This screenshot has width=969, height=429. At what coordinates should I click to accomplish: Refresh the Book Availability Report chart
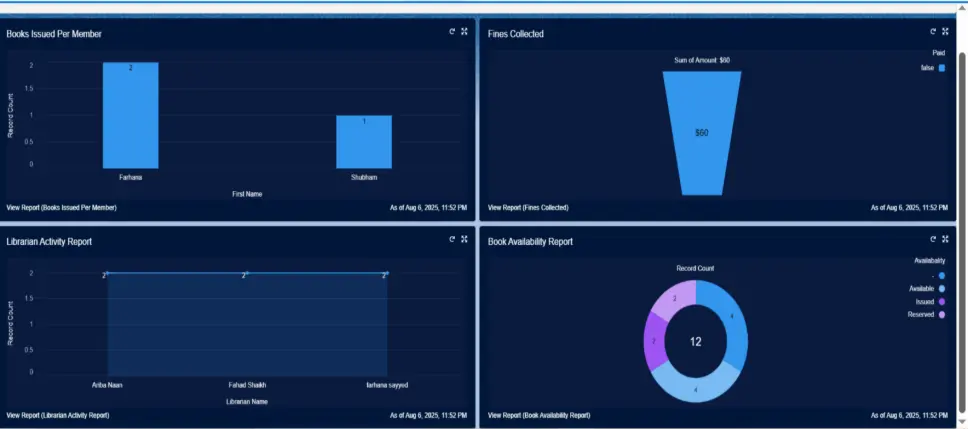[933, 240]
